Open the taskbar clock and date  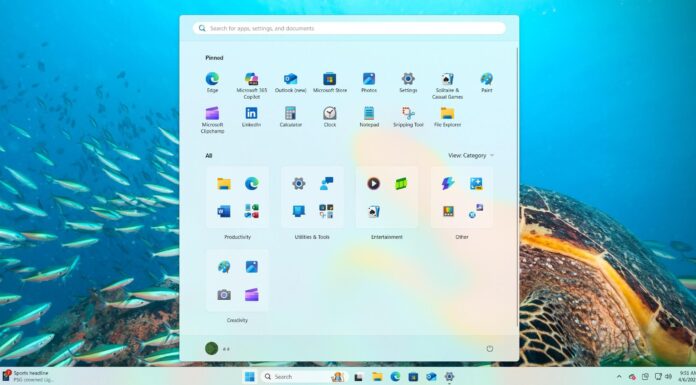(687, 377)
